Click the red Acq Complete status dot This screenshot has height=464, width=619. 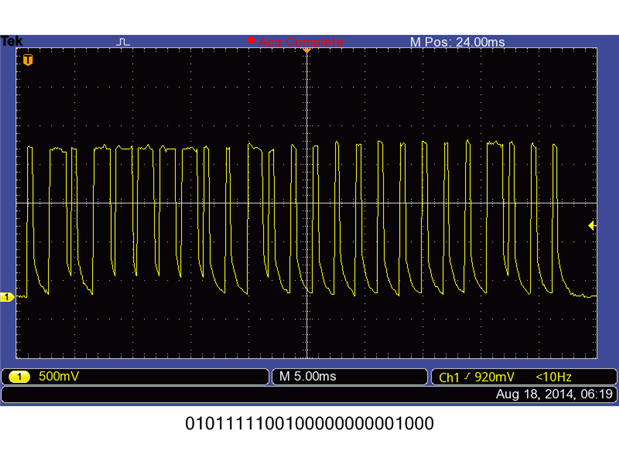point(251,40)
